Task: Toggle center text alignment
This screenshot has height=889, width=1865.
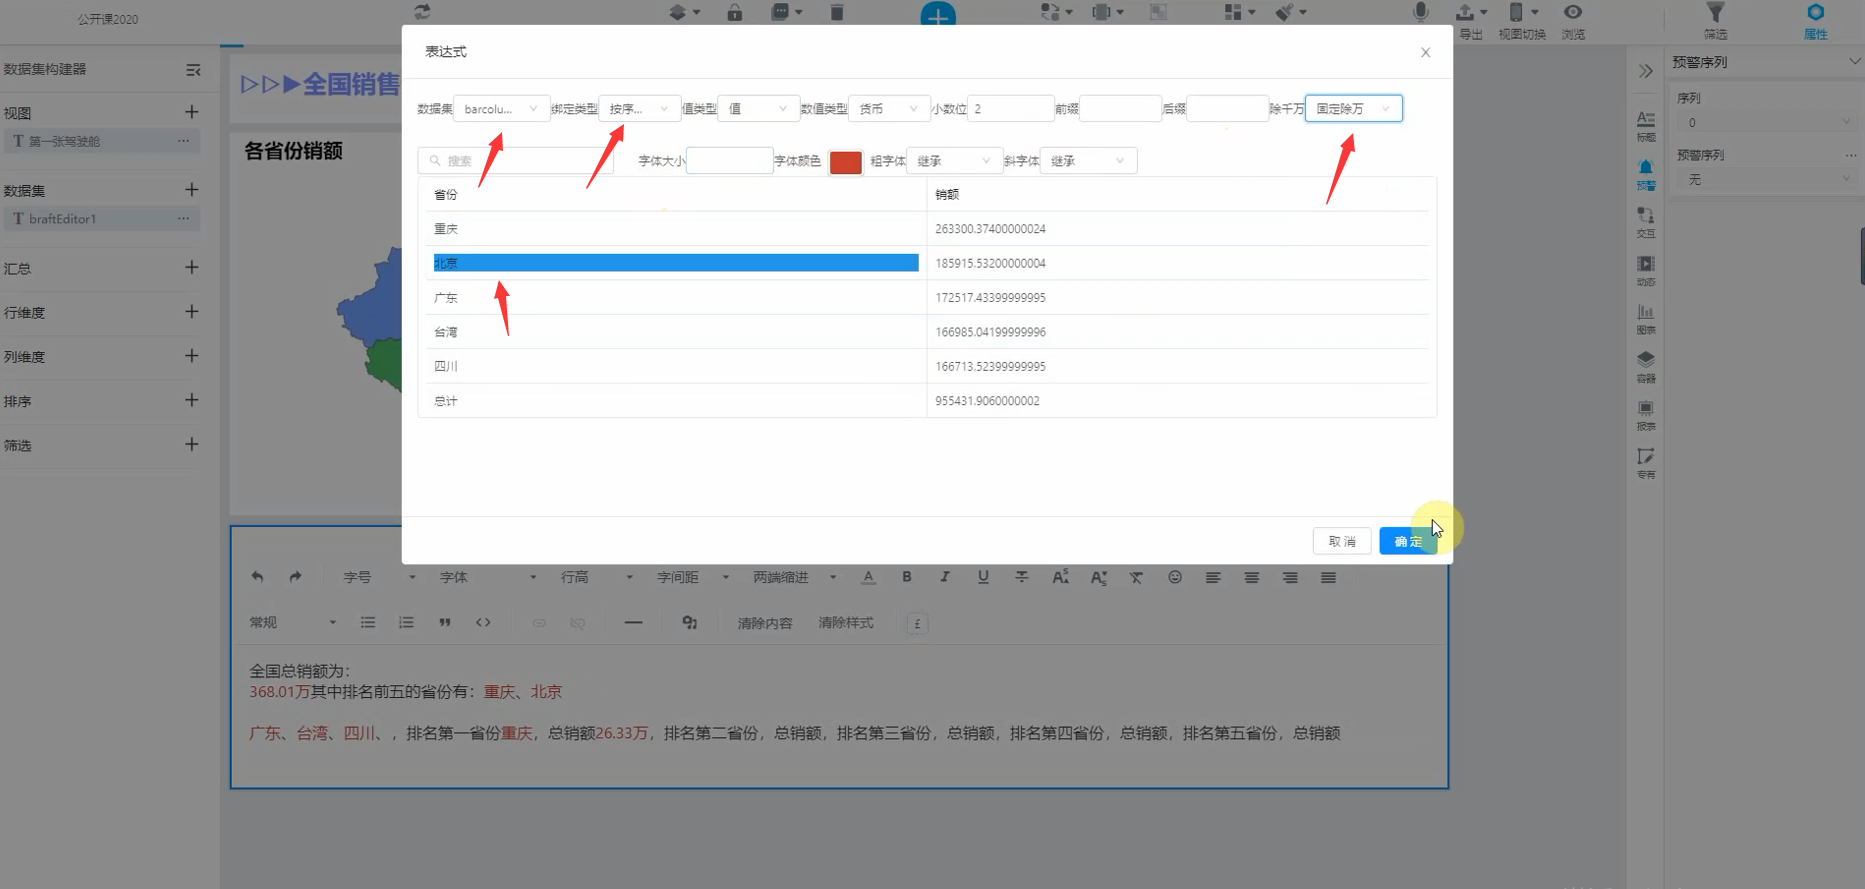Action: pos(1251,577)
